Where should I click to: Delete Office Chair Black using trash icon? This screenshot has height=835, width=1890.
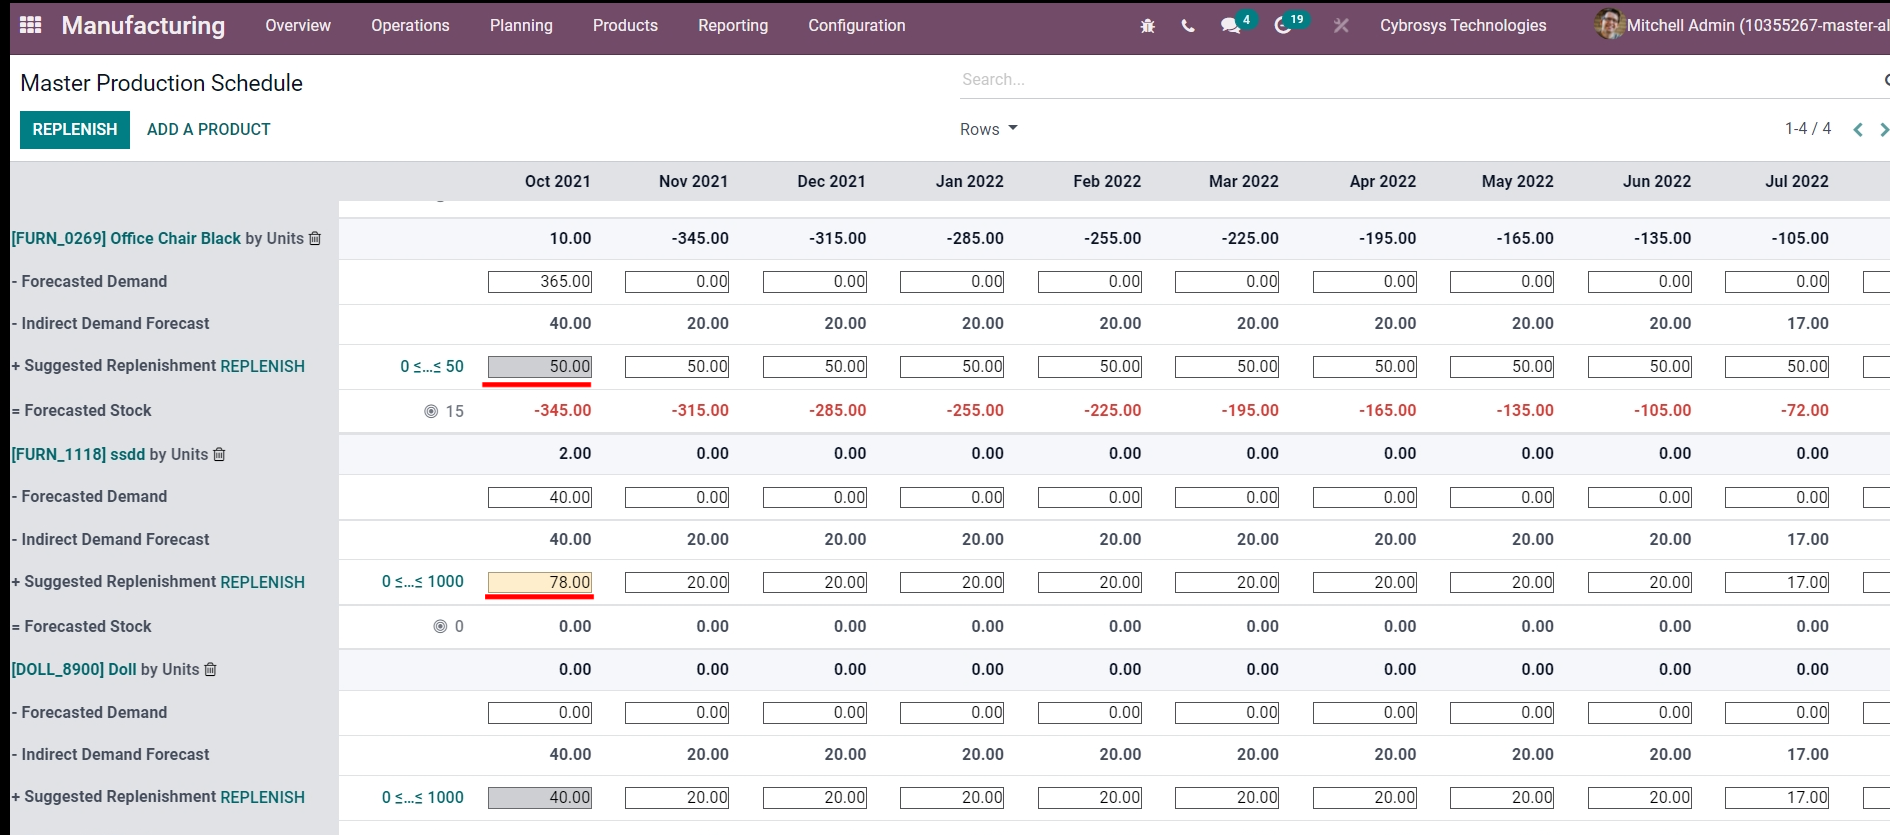click(315, 238)
